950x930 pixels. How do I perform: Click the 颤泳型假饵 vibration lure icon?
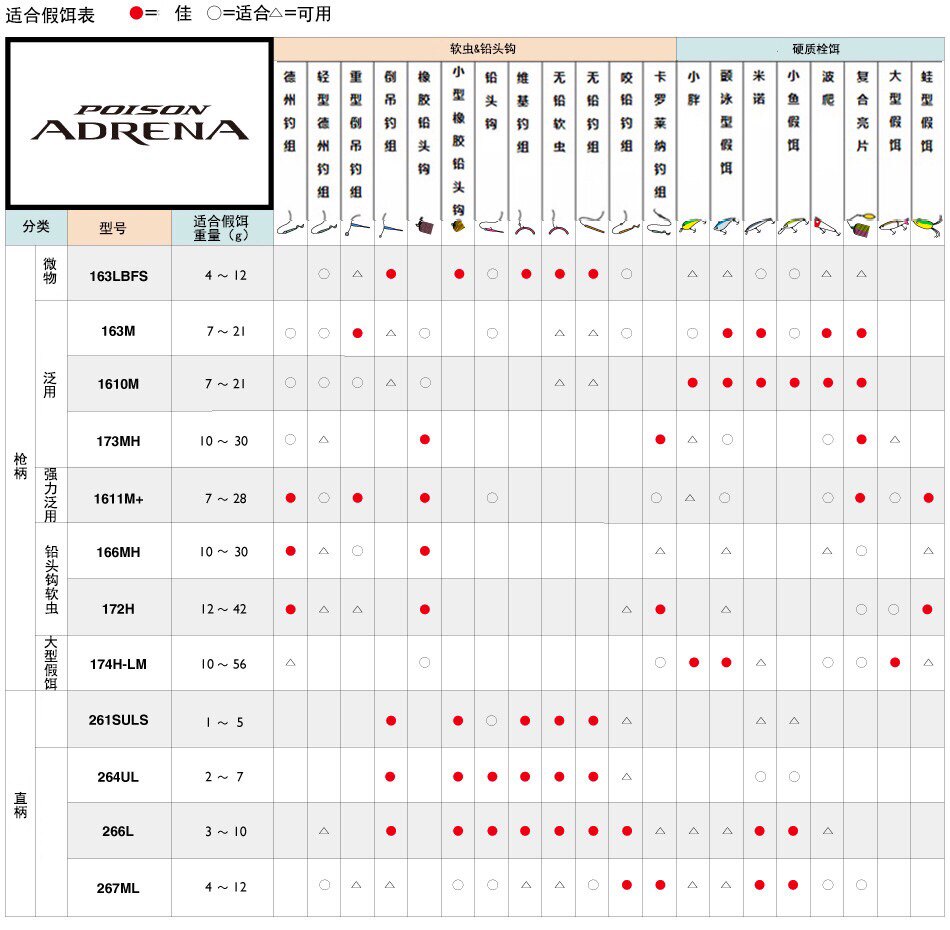coord(726,225)
